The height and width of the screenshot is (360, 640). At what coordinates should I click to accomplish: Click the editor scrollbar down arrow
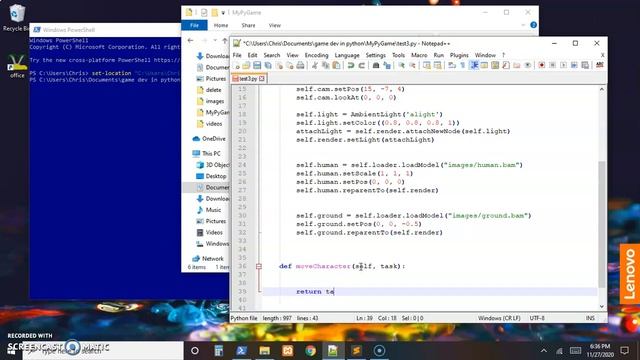coord(602,307)
